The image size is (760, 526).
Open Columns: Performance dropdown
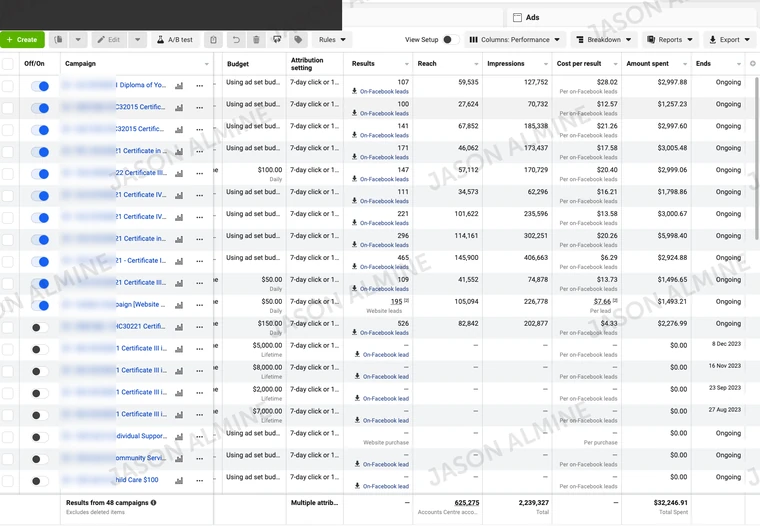coord(515,40)
